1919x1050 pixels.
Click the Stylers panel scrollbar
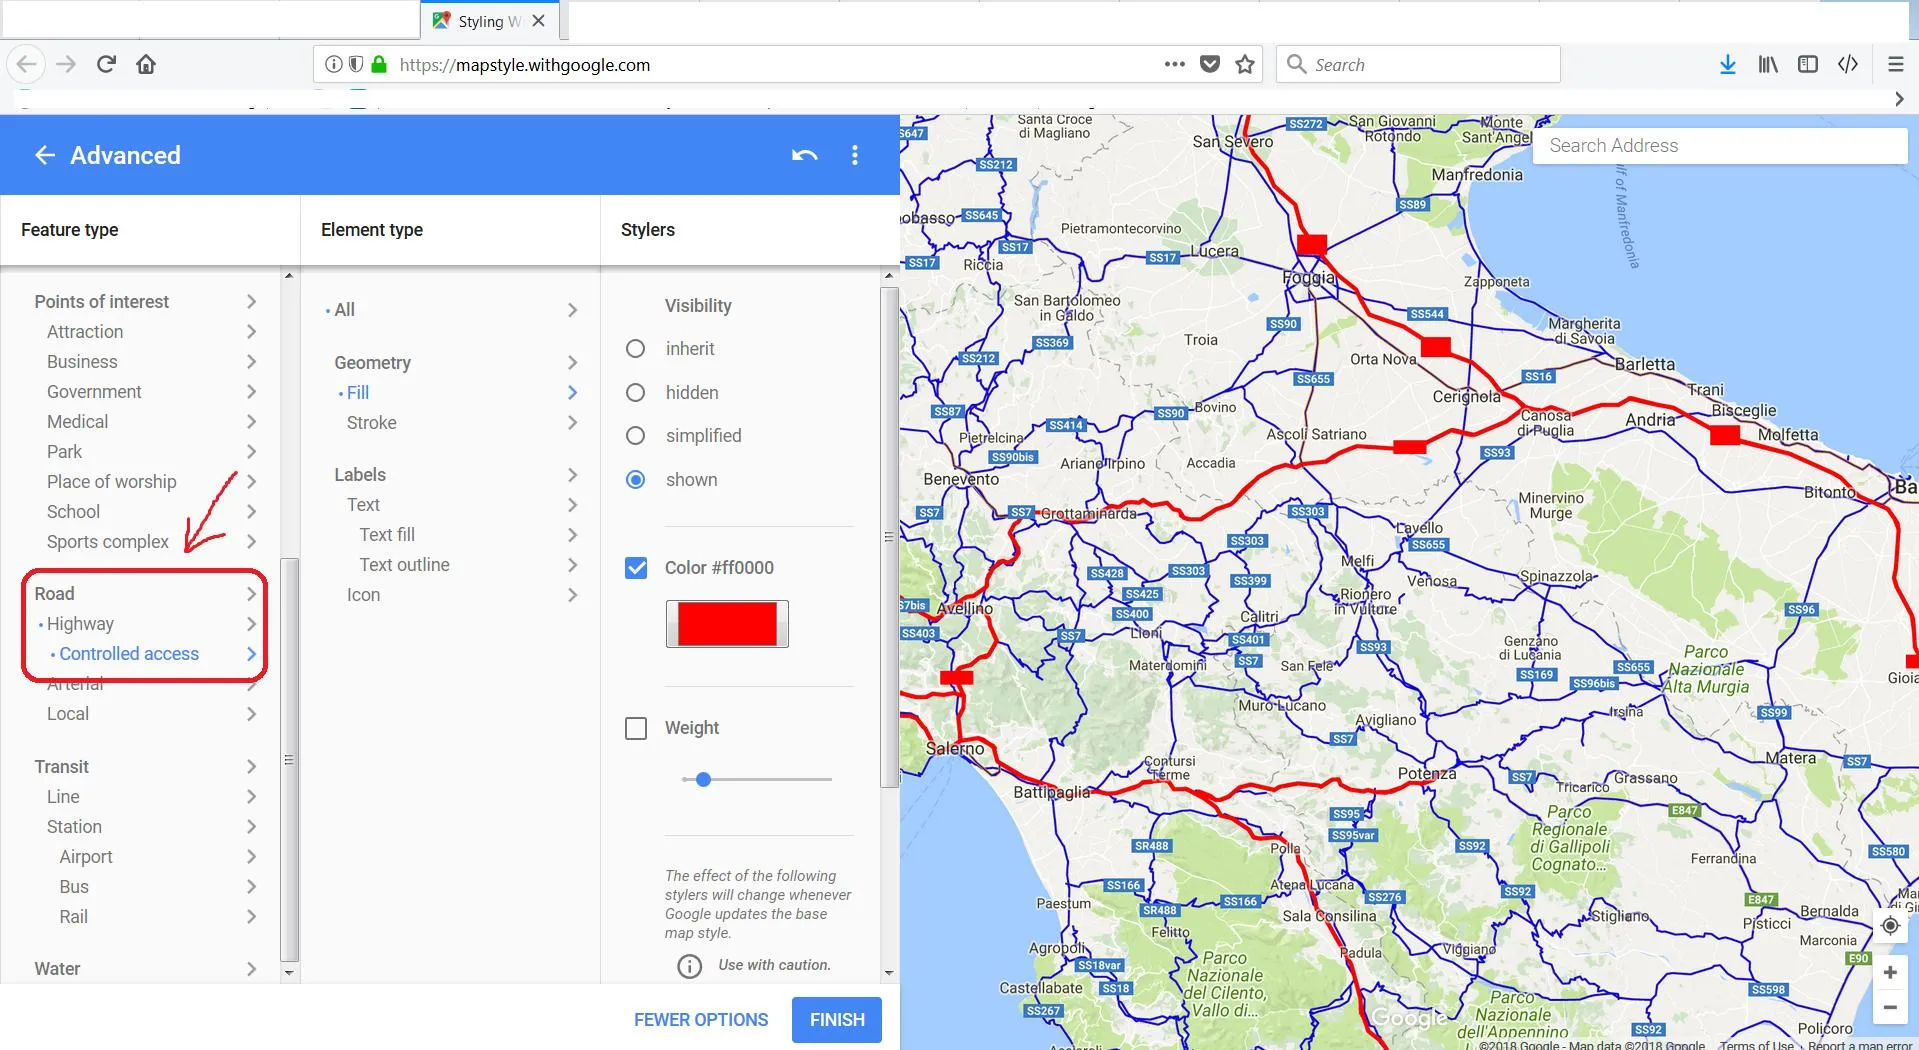click(889, 537)
